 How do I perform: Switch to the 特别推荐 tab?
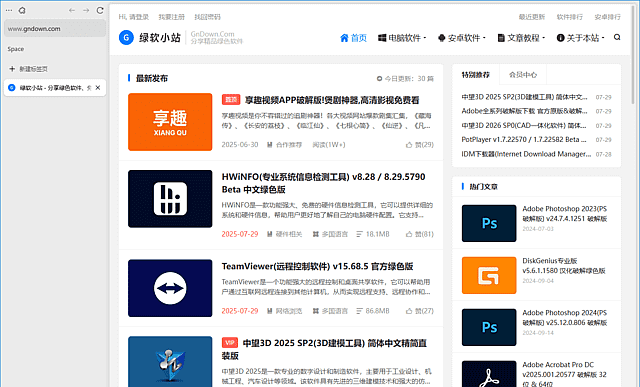[476, 75]
